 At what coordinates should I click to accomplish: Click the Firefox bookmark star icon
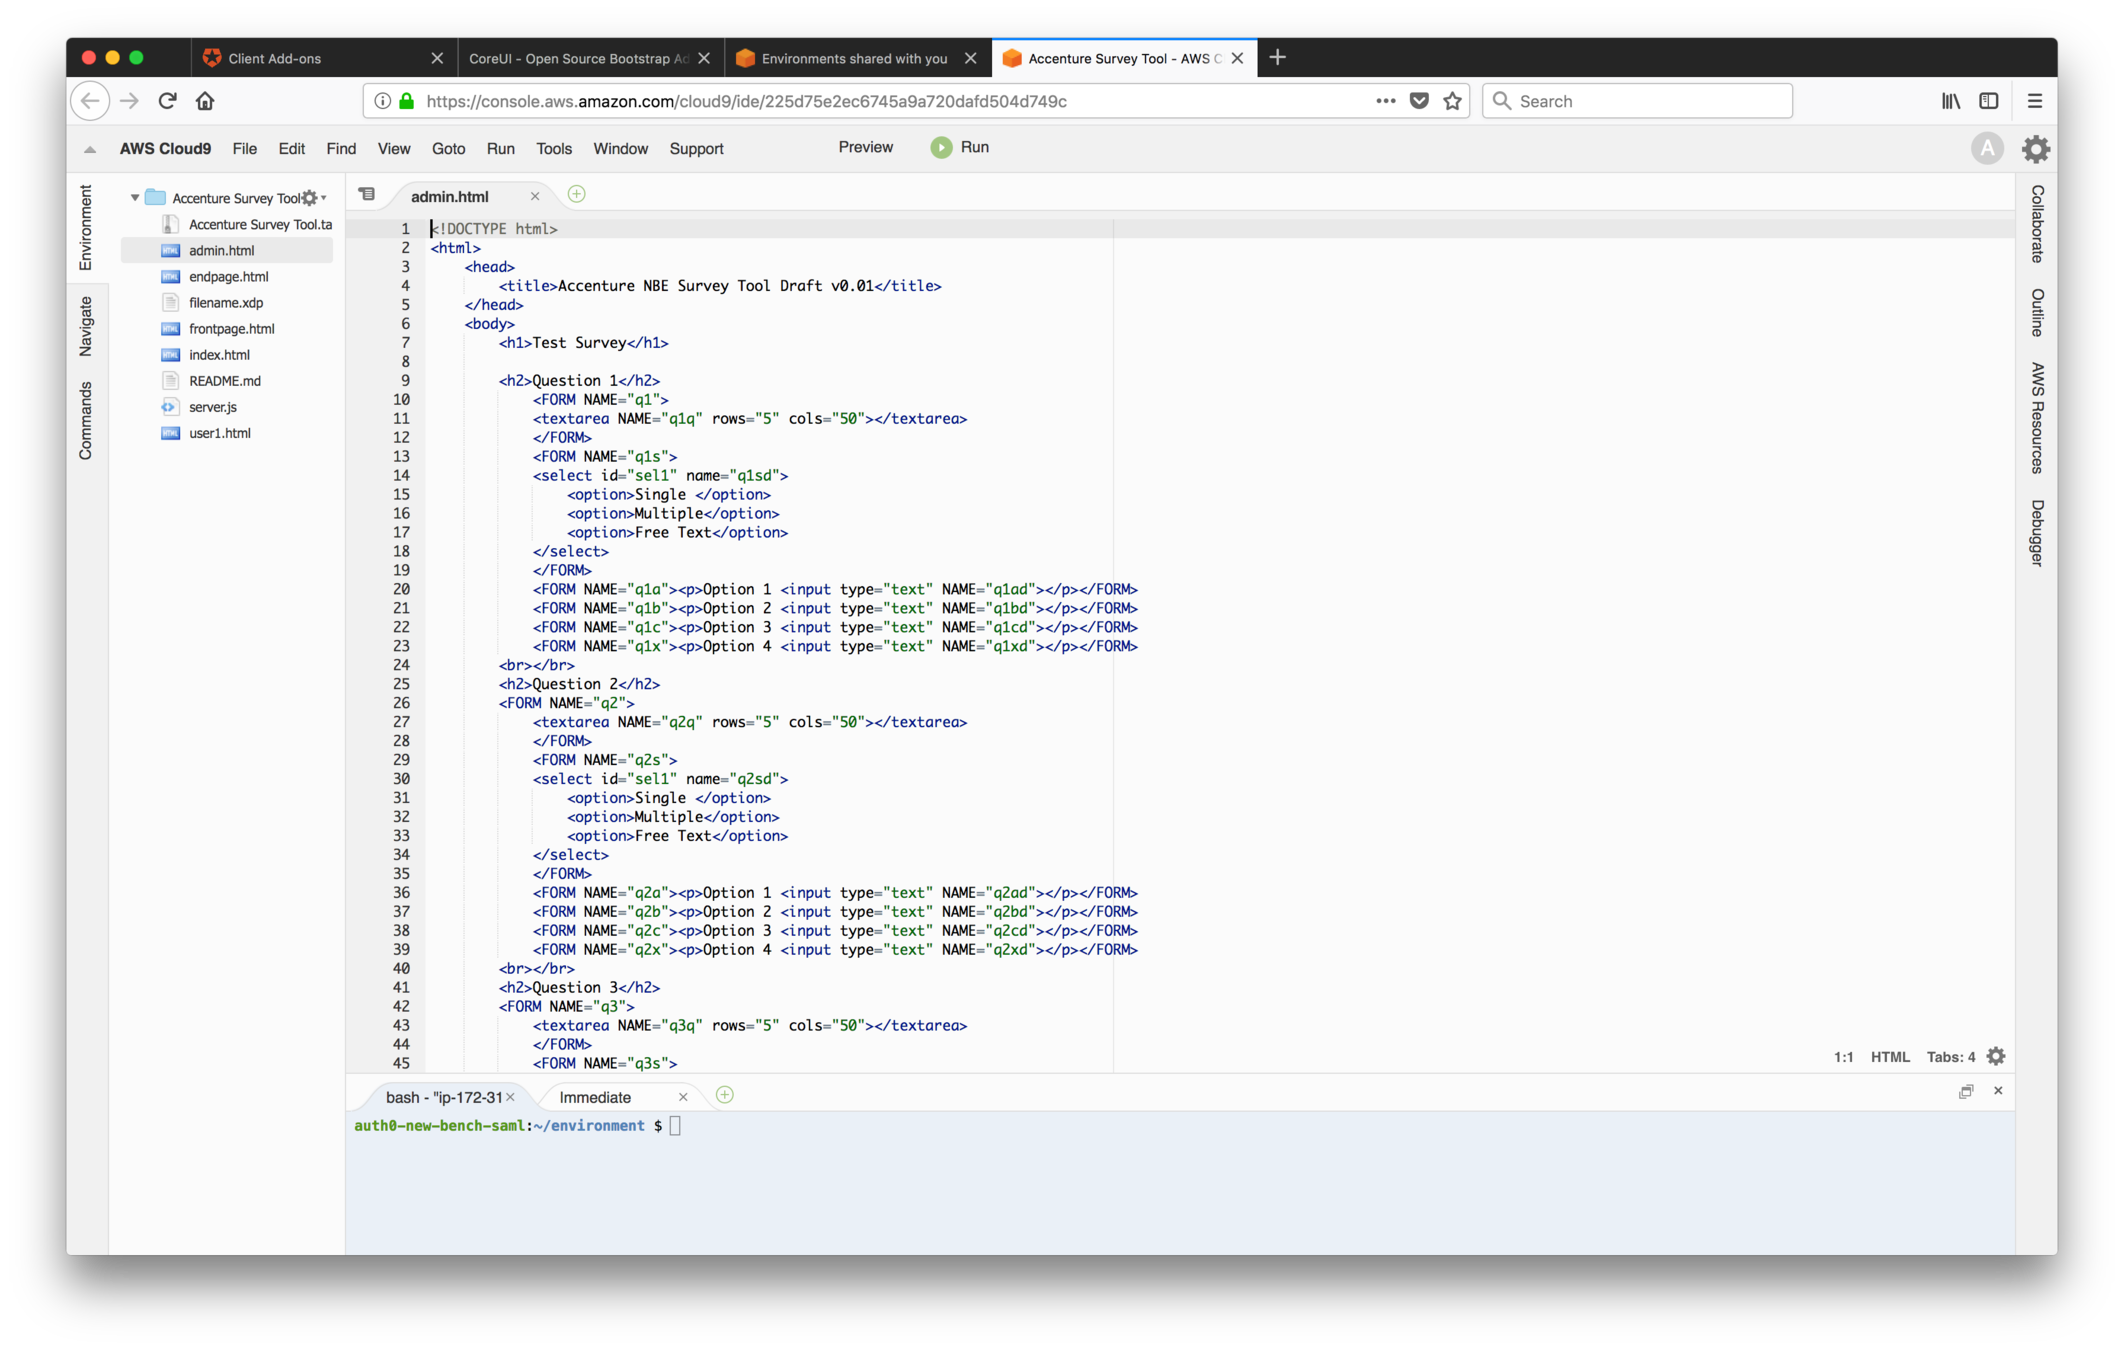1453,101
